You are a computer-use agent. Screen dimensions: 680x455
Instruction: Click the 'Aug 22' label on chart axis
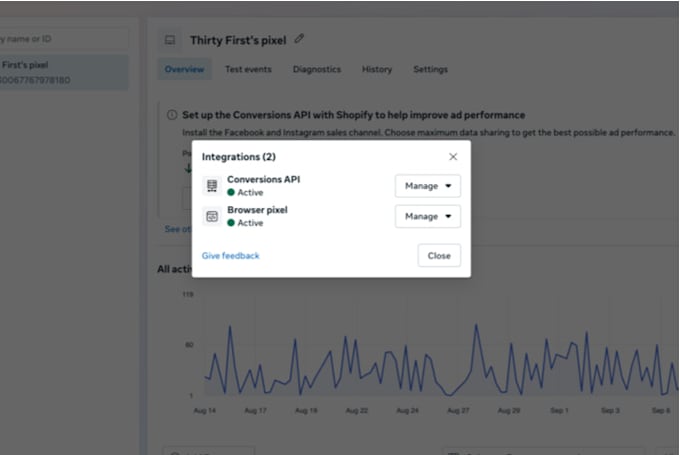click(x=356, y=410)
